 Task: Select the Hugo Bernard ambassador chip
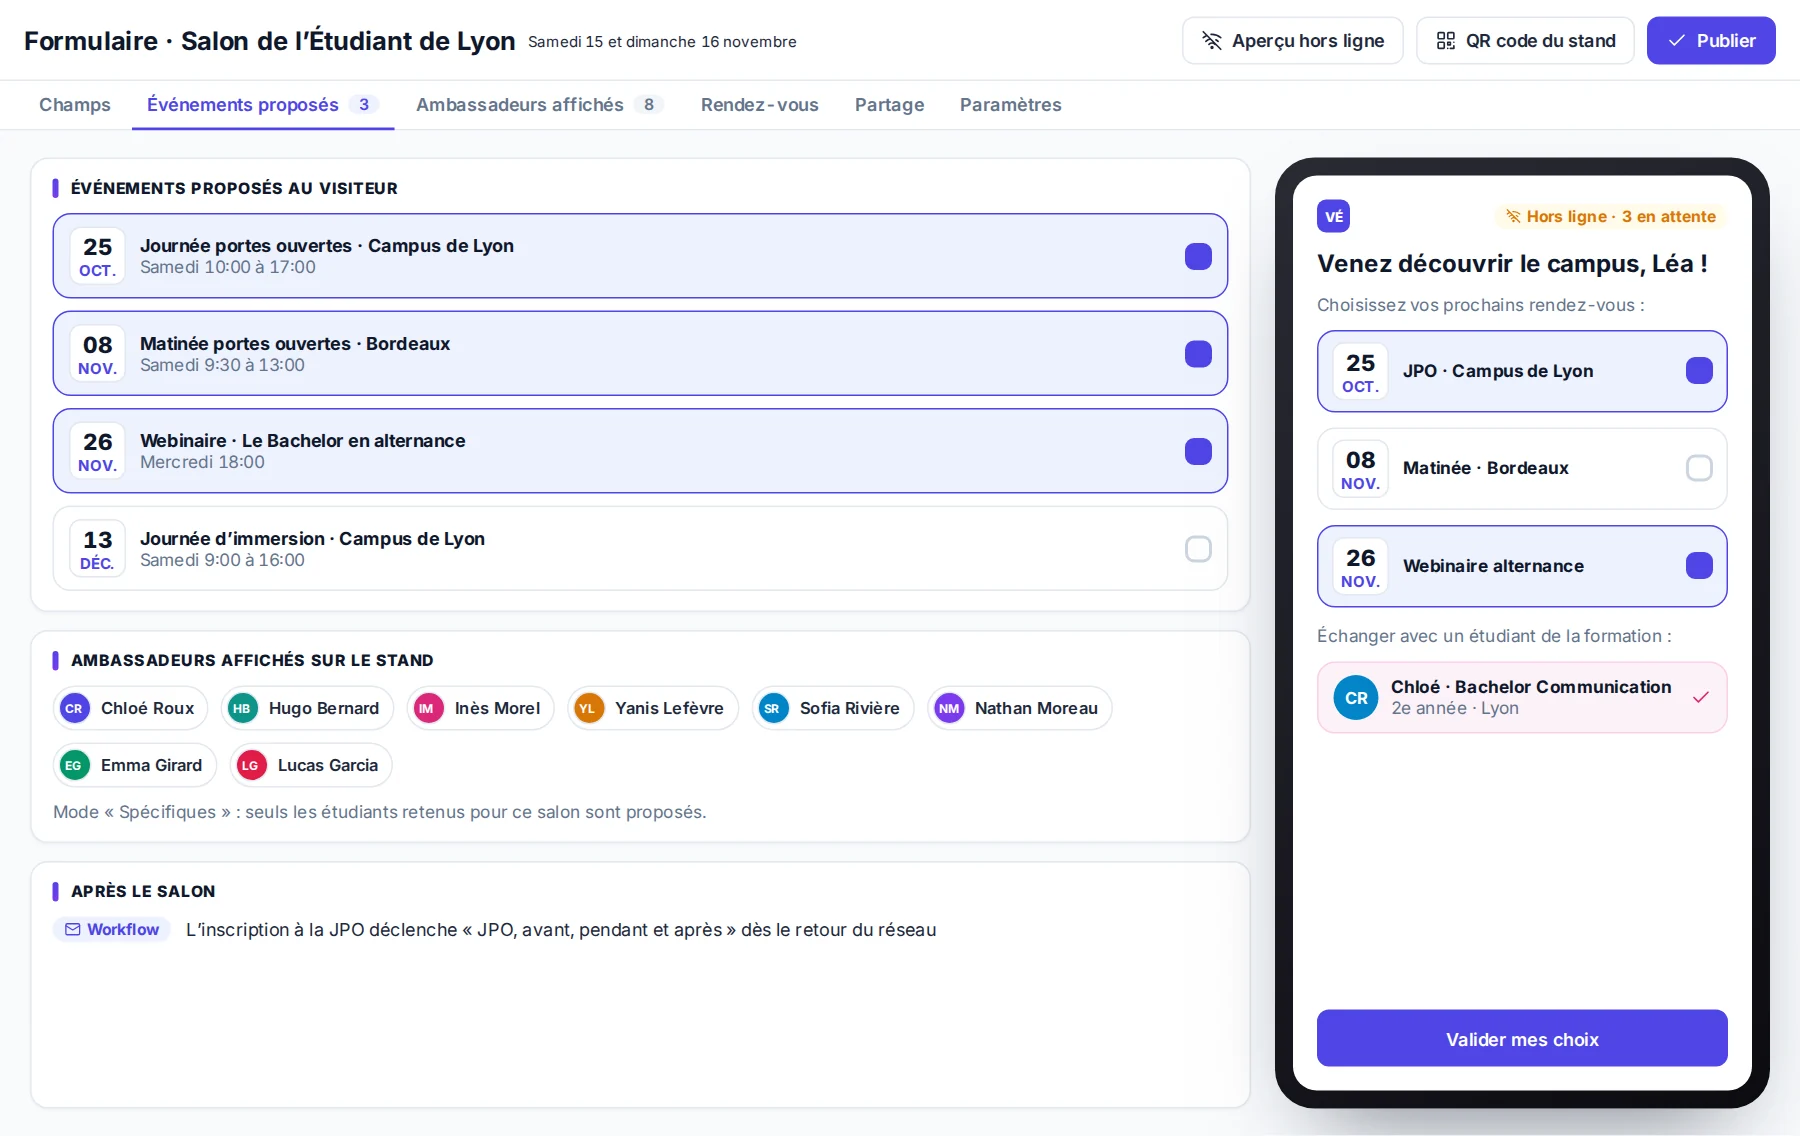coord(308,708)
